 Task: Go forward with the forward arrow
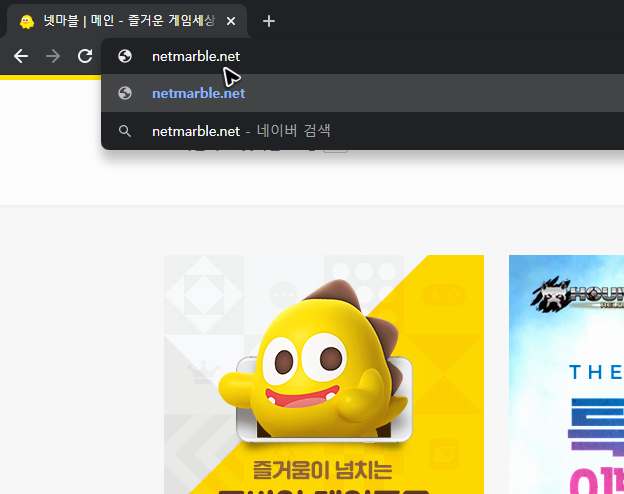point(53,56)
